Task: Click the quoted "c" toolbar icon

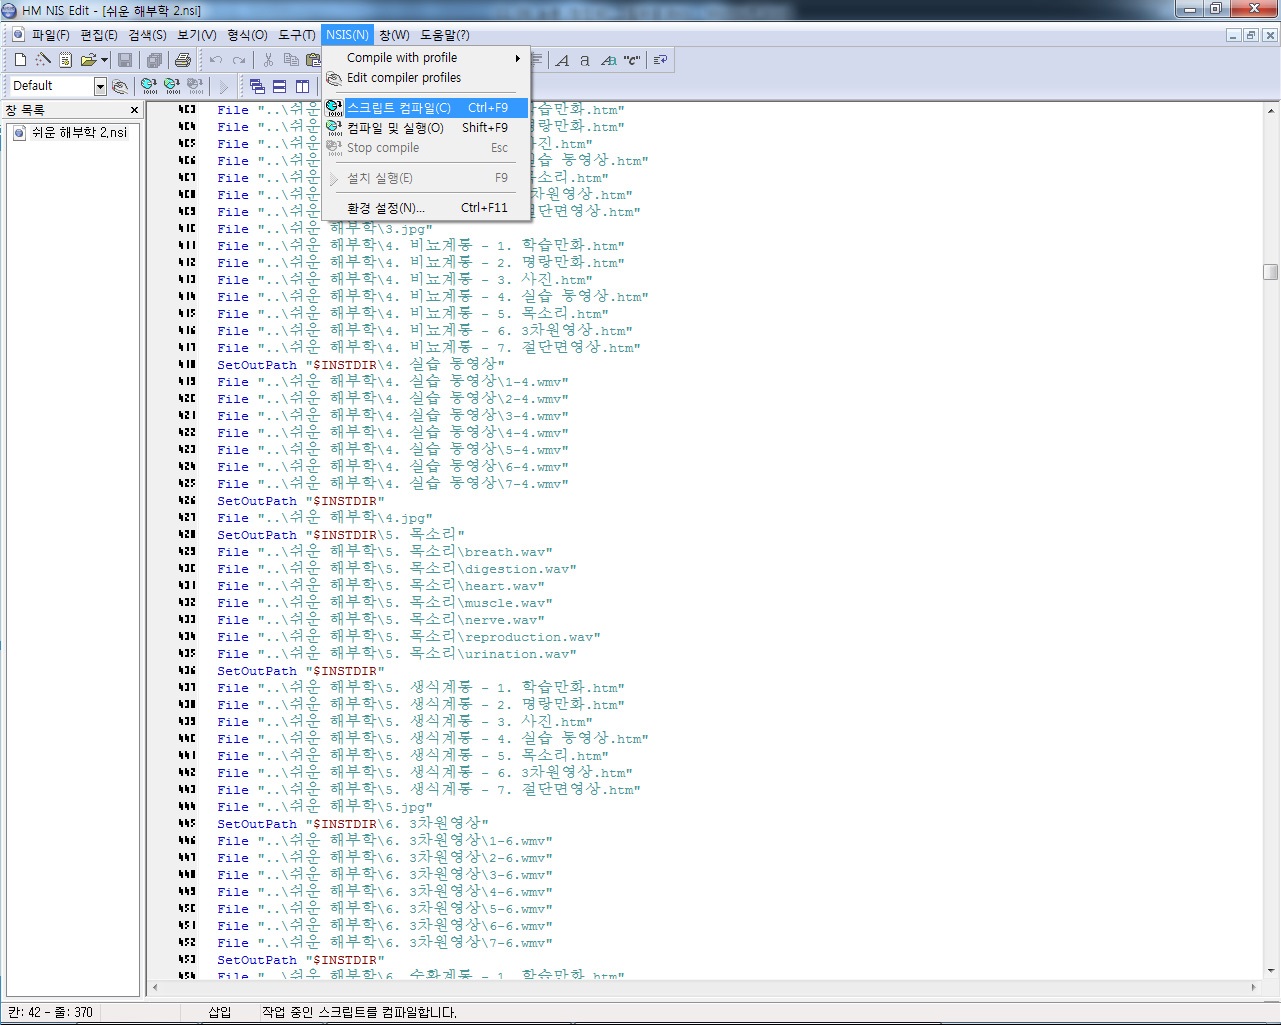Action: pos(632,60)
